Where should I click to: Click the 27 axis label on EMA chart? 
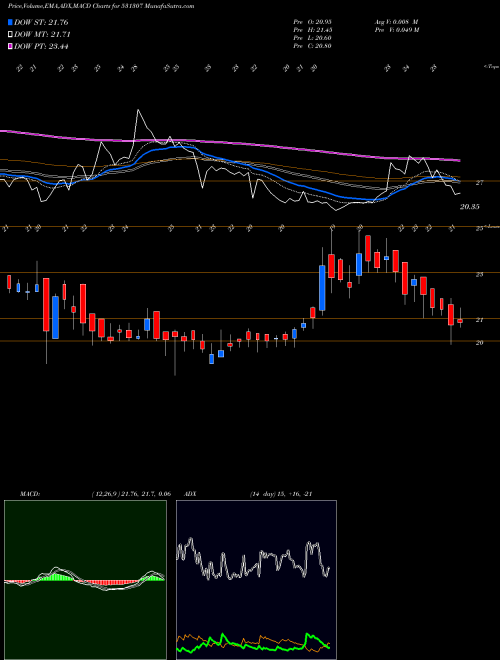tap(479, 183)
